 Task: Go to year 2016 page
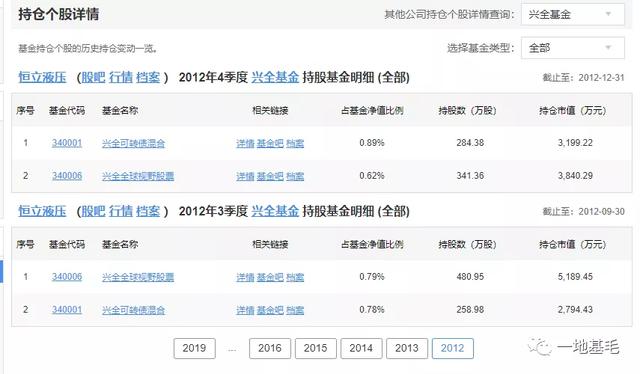[270, 348]
